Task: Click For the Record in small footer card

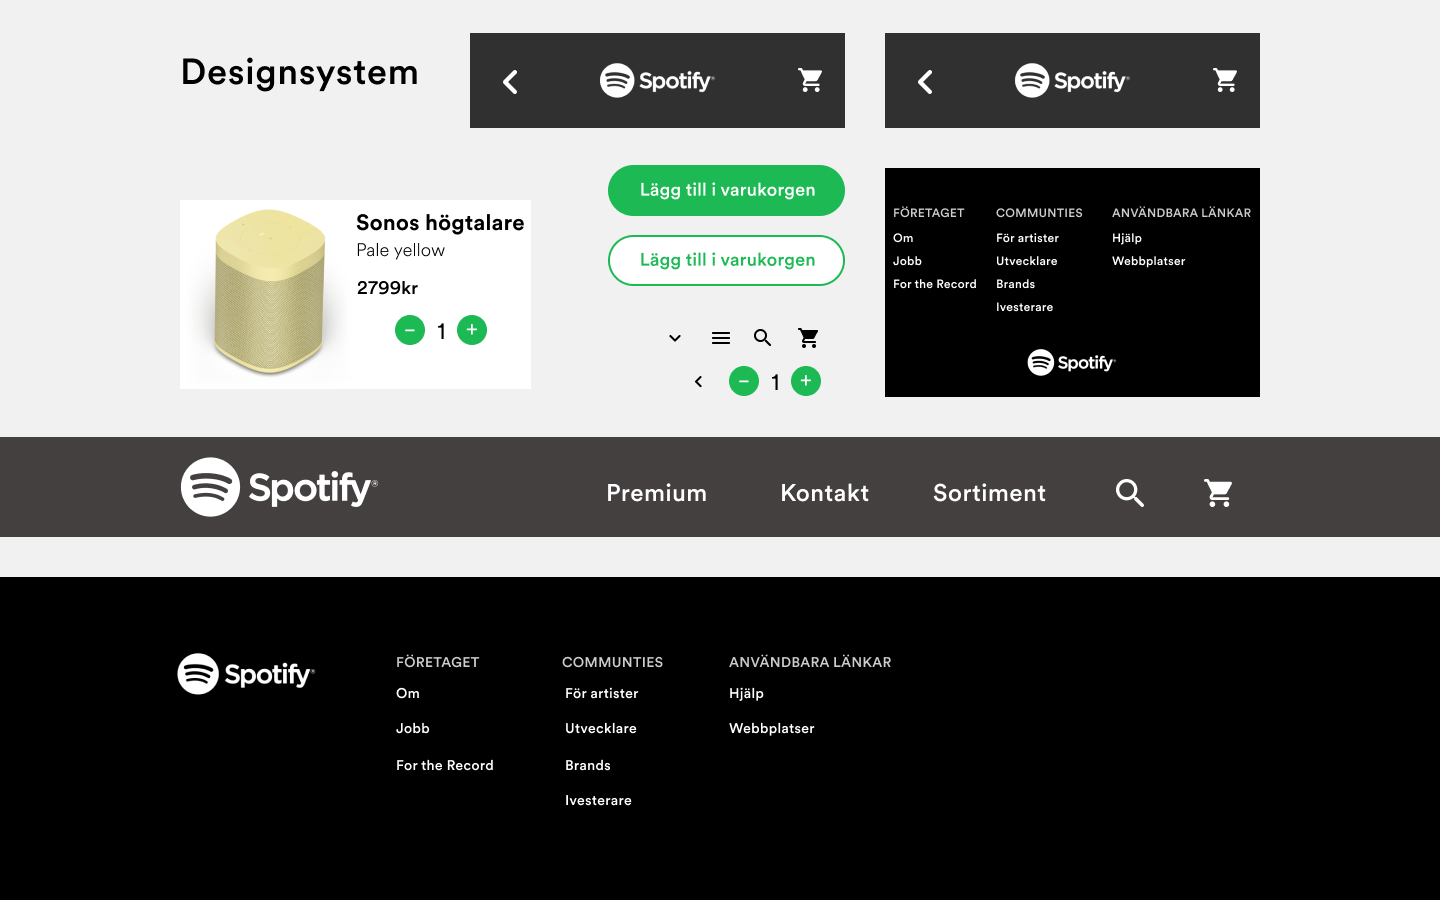Action: pyautogui.click(x=935, y=284)
